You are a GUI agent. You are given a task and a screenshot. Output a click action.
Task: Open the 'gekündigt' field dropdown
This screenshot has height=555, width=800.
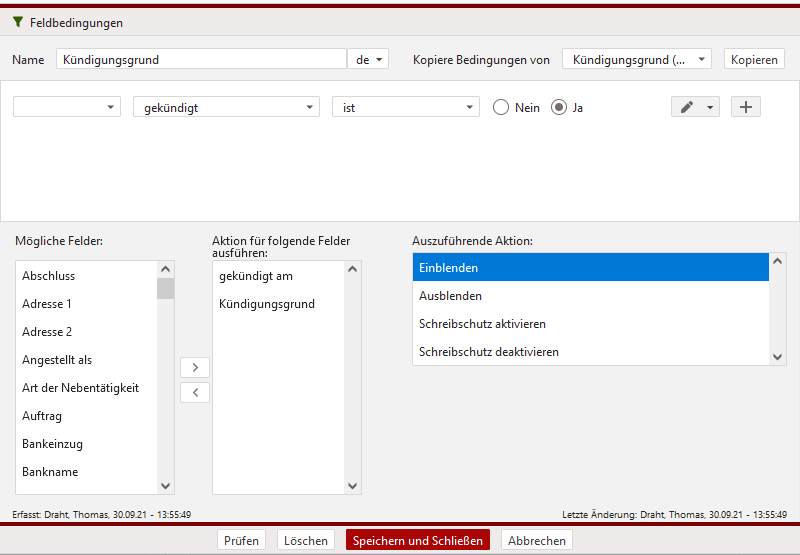click(x=226, y=107)
